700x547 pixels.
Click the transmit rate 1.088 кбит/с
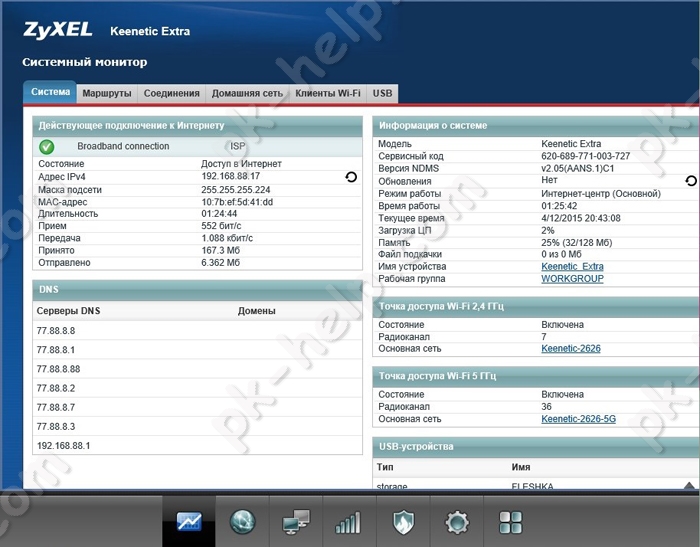(227, 238)
